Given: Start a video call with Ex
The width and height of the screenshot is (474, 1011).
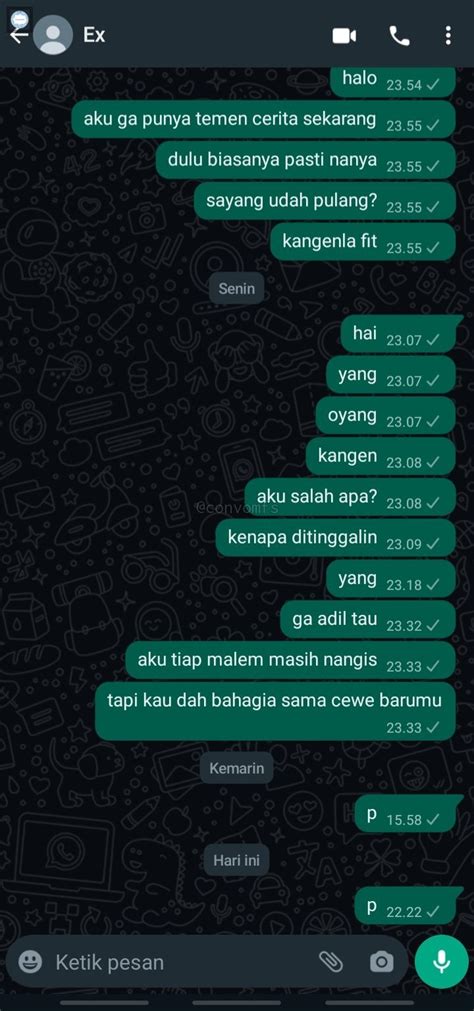Looking at the screenshot, I should 344,36.
